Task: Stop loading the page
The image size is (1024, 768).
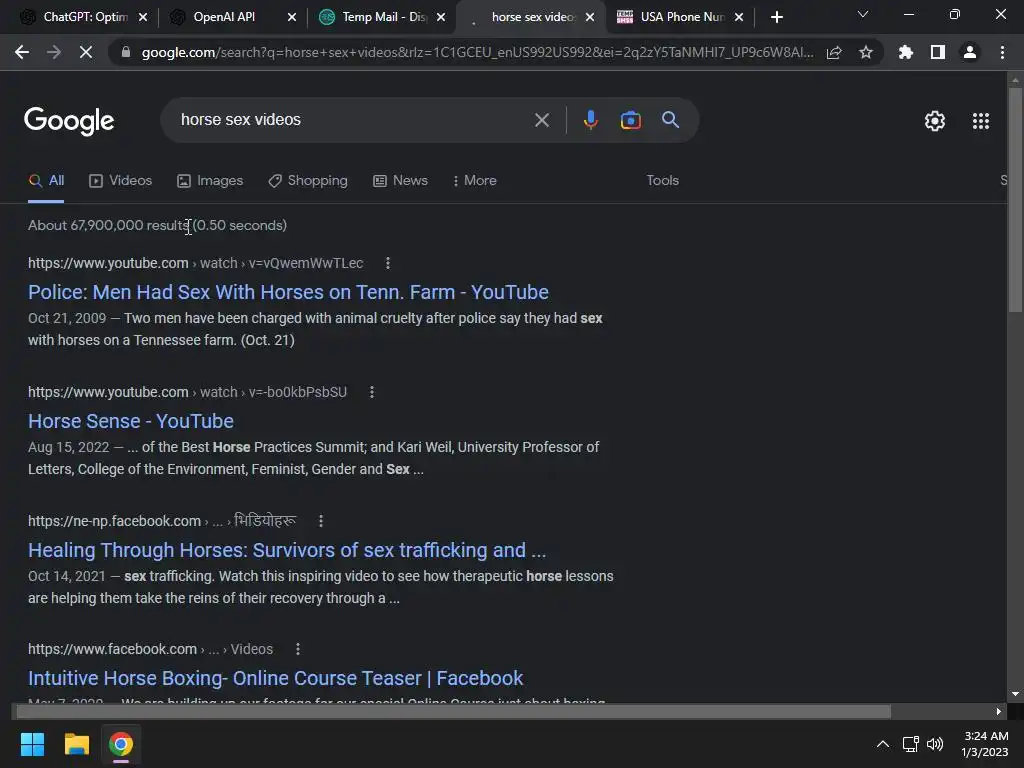Action: click(x=86, y=52)
